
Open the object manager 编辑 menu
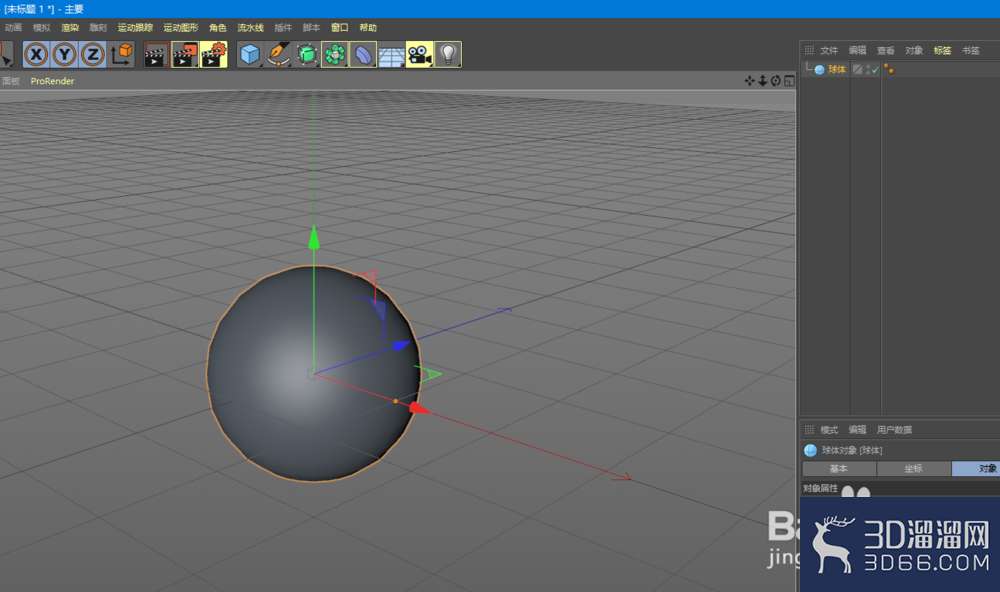pyautogui.click(x=858, y=50)
